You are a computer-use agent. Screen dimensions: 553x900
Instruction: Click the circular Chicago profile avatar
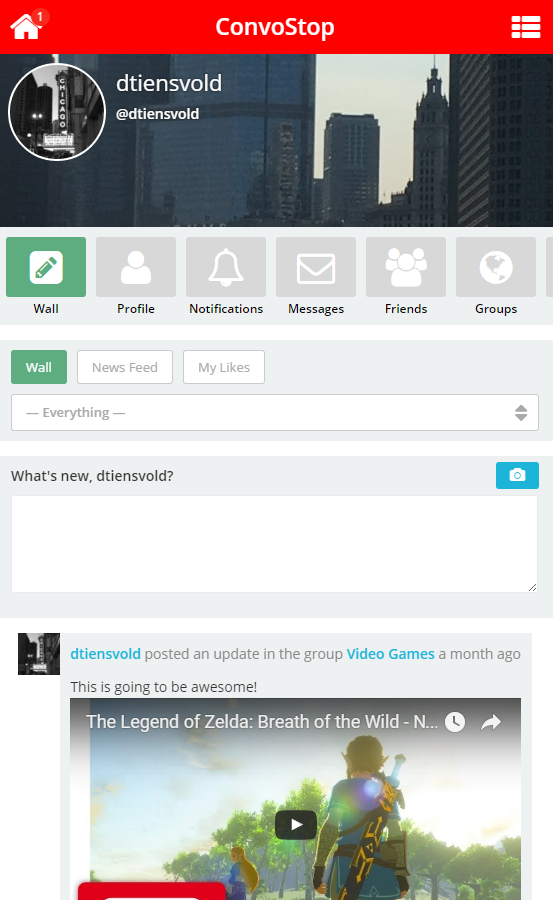(57, 112)
